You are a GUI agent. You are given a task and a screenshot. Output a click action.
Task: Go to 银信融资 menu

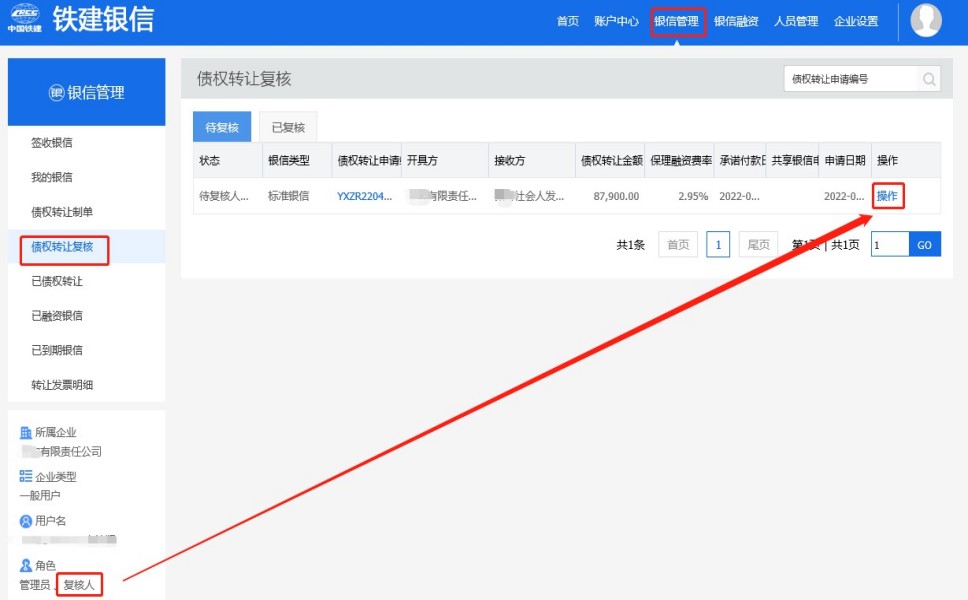tap(736, 21)
